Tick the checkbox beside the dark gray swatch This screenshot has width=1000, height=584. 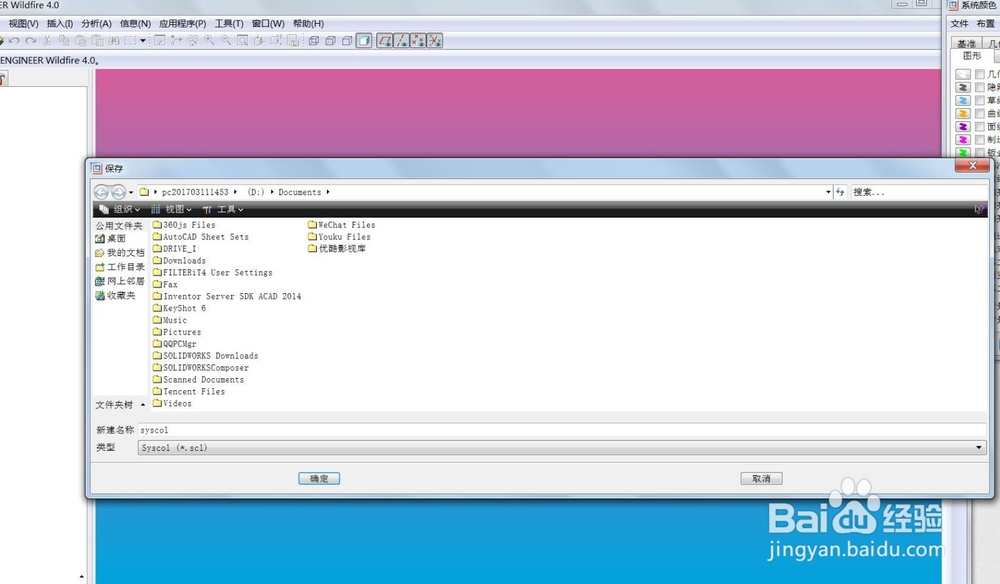[980, 87]
